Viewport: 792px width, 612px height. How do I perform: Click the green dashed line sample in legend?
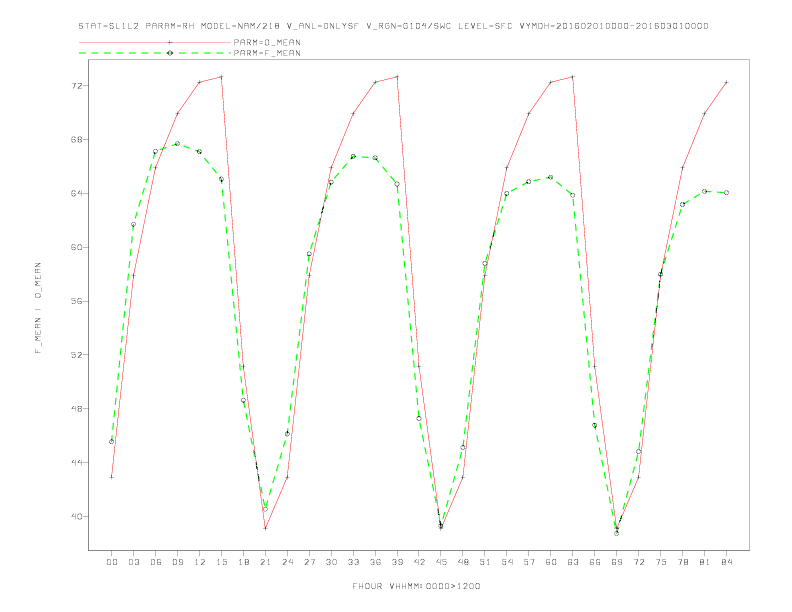pyautogui.click(x=155, y=53)
